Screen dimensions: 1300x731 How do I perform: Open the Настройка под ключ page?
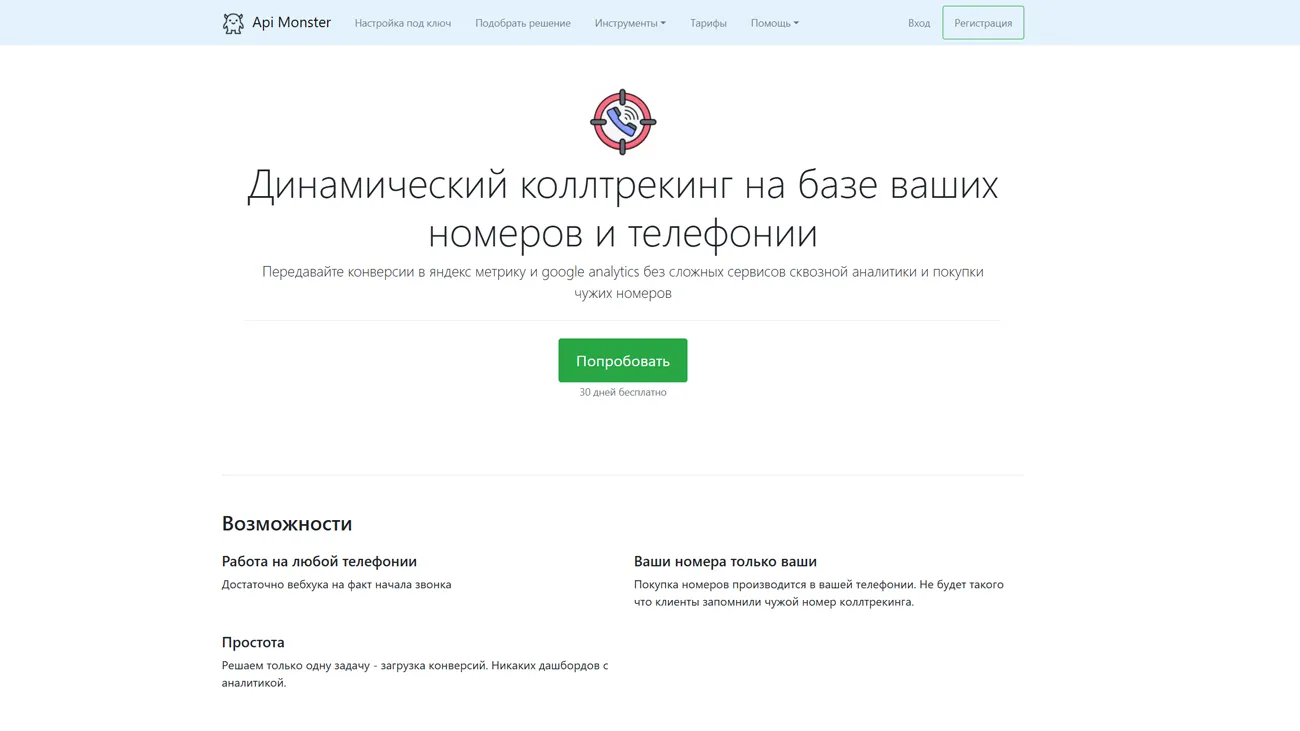[x=402, y=23]
